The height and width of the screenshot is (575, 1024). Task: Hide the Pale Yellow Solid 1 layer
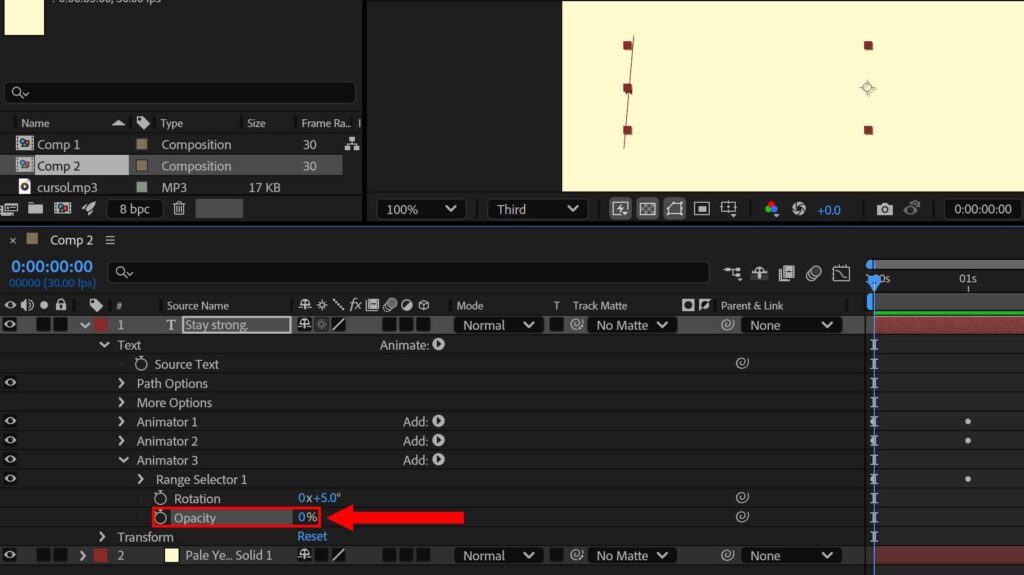(10, 555)
